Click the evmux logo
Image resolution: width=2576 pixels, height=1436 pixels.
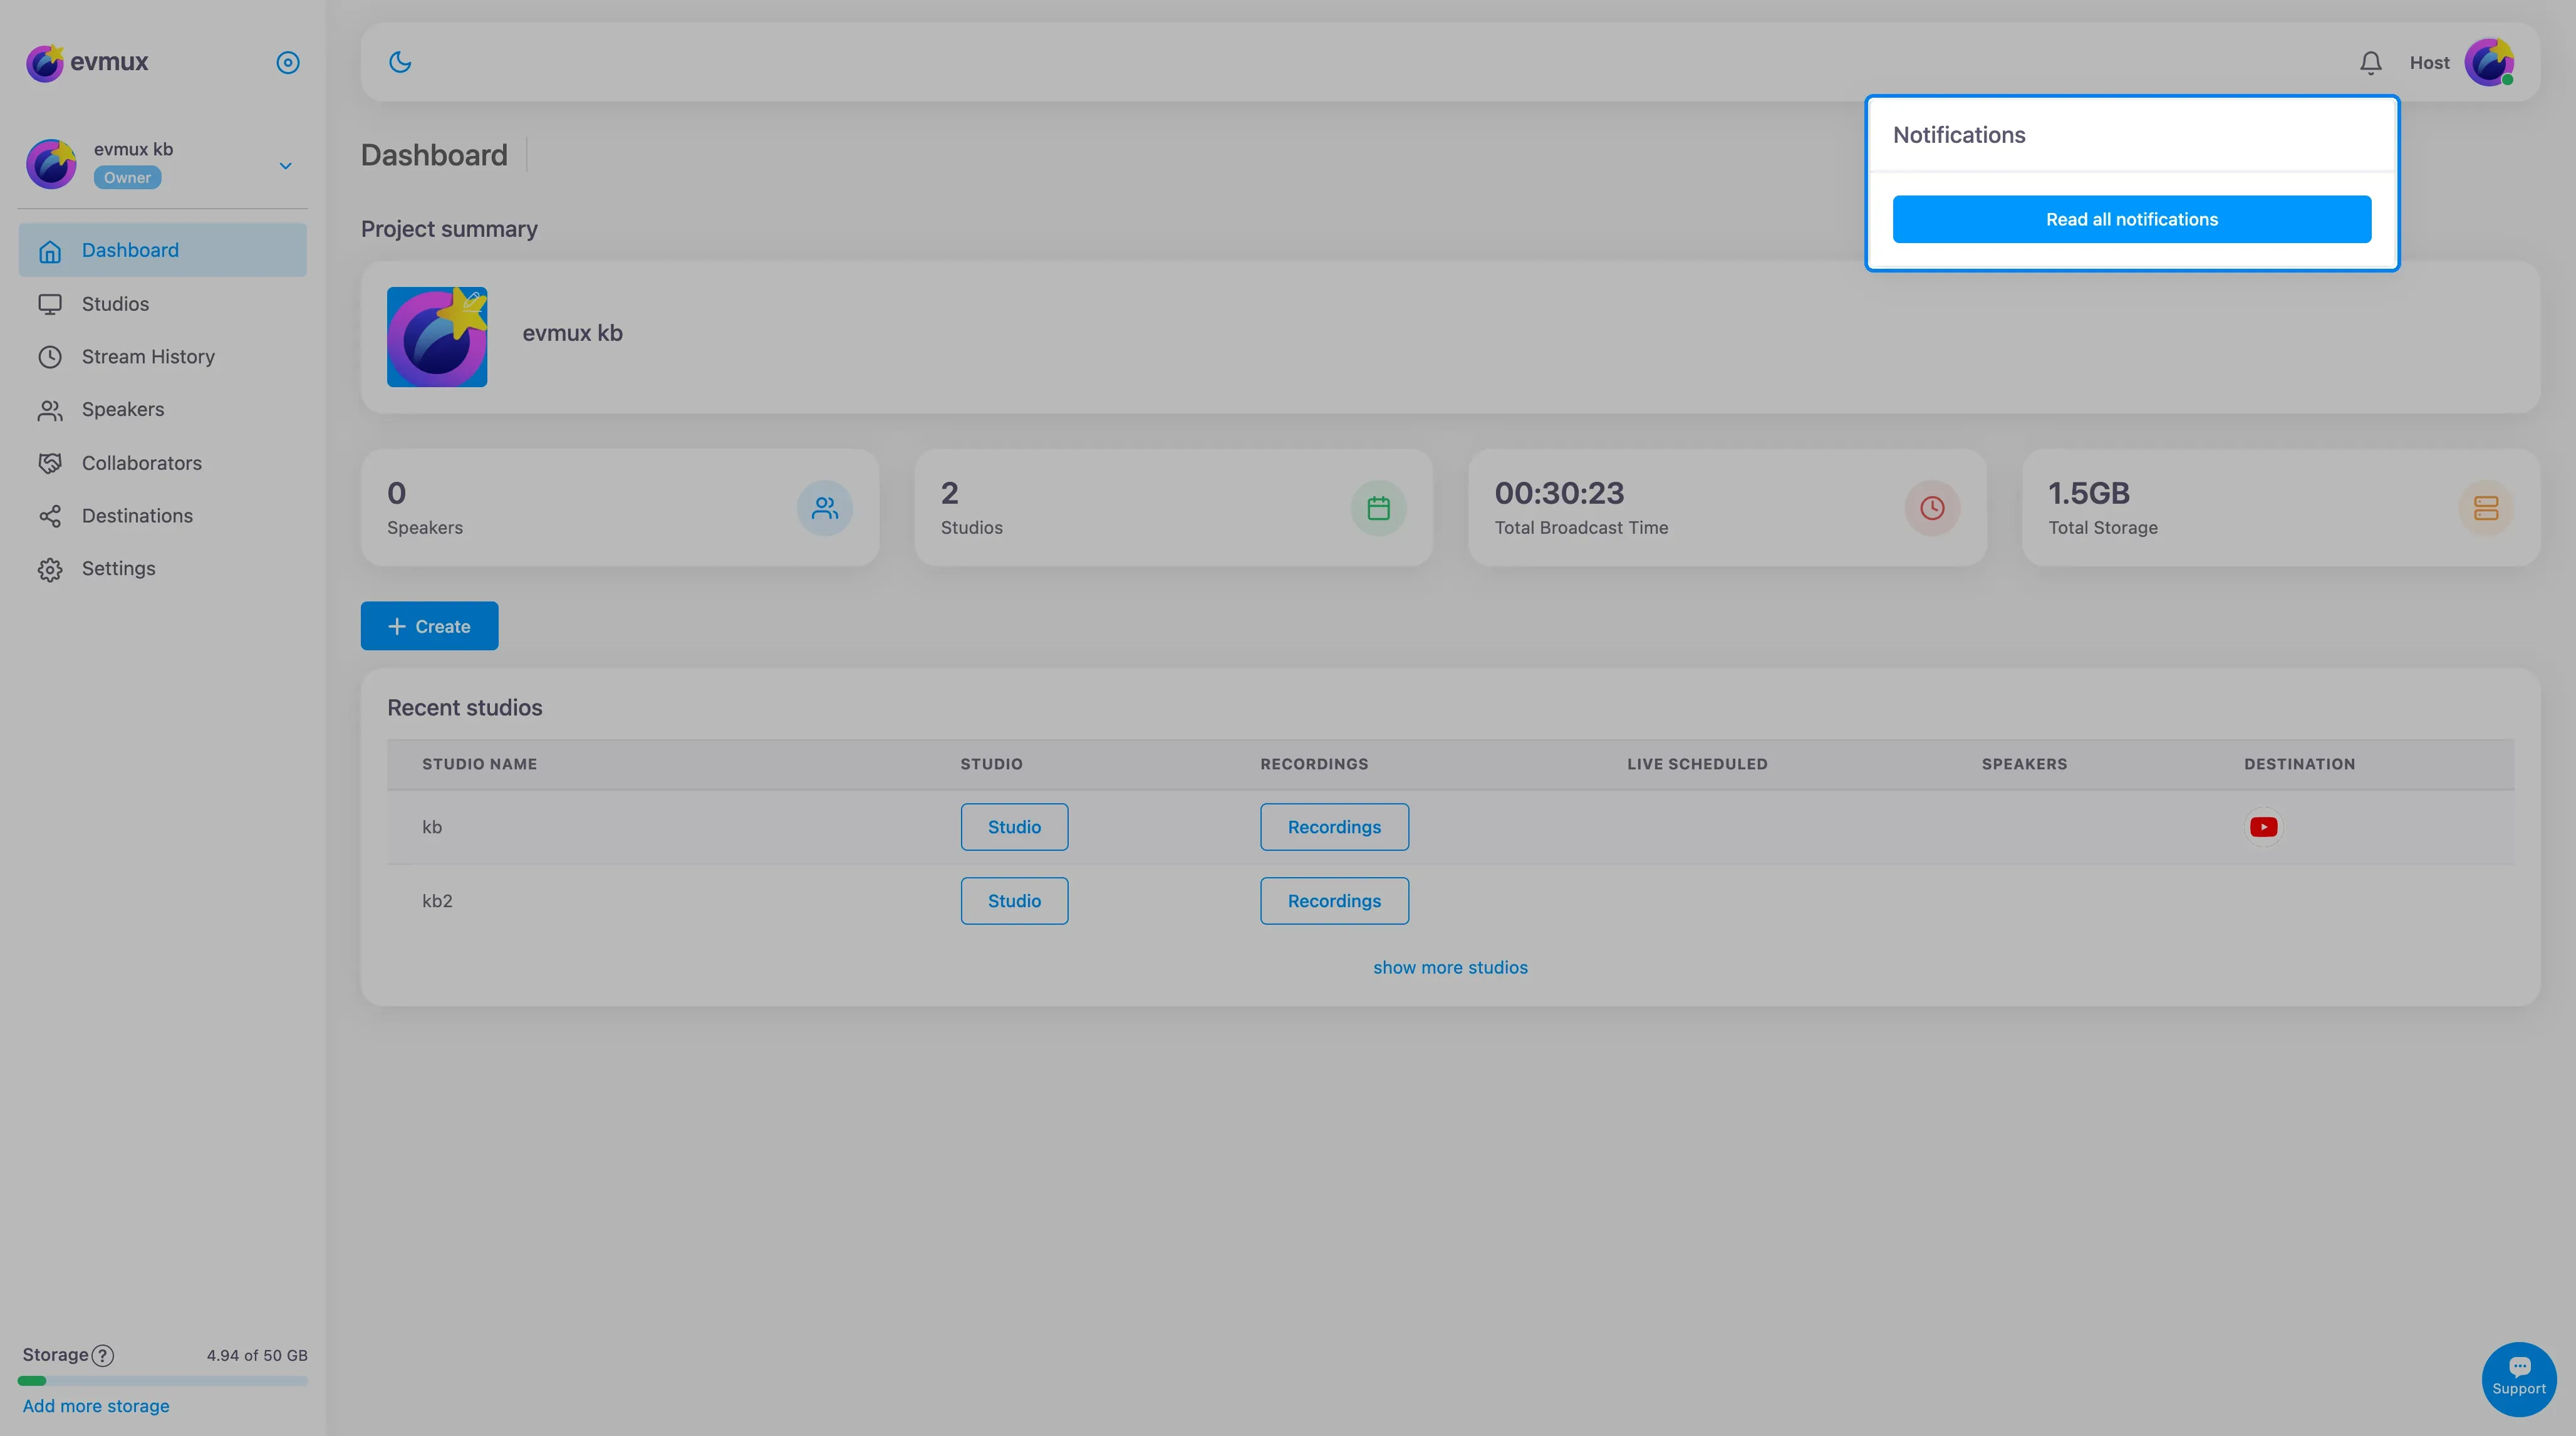[87, 62]
